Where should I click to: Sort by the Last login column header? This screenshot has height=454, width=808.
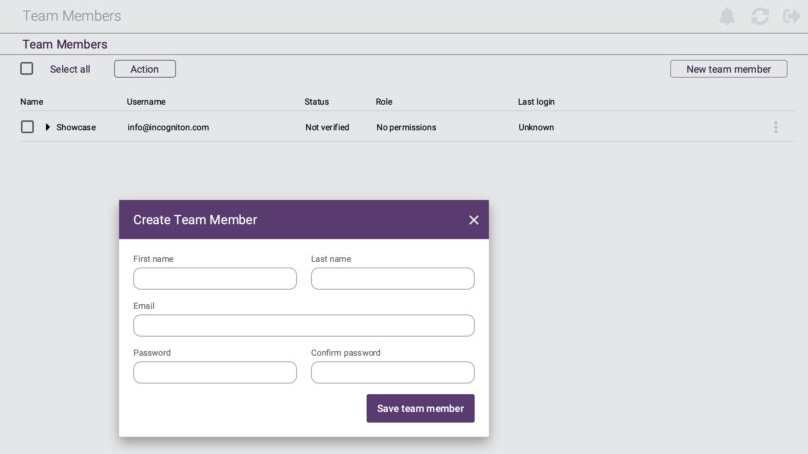click(x=536, y=102)
